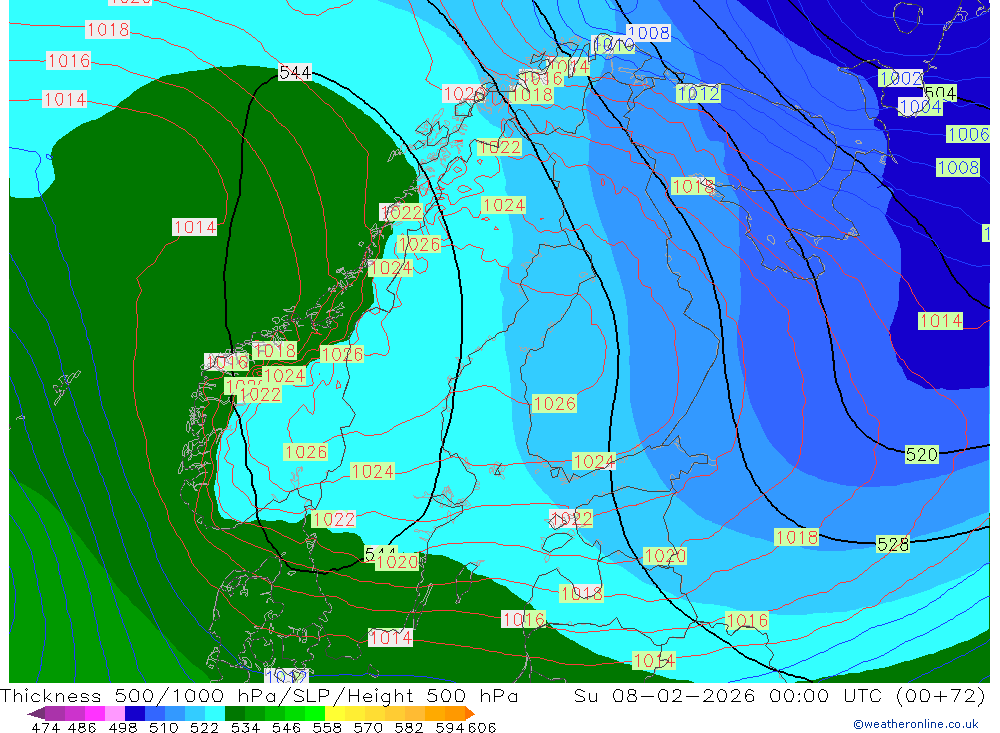The width and height of the screenshot is (1000, 733).
Task: Click the '1004' pressure isobar label
Action: [920, 107]
